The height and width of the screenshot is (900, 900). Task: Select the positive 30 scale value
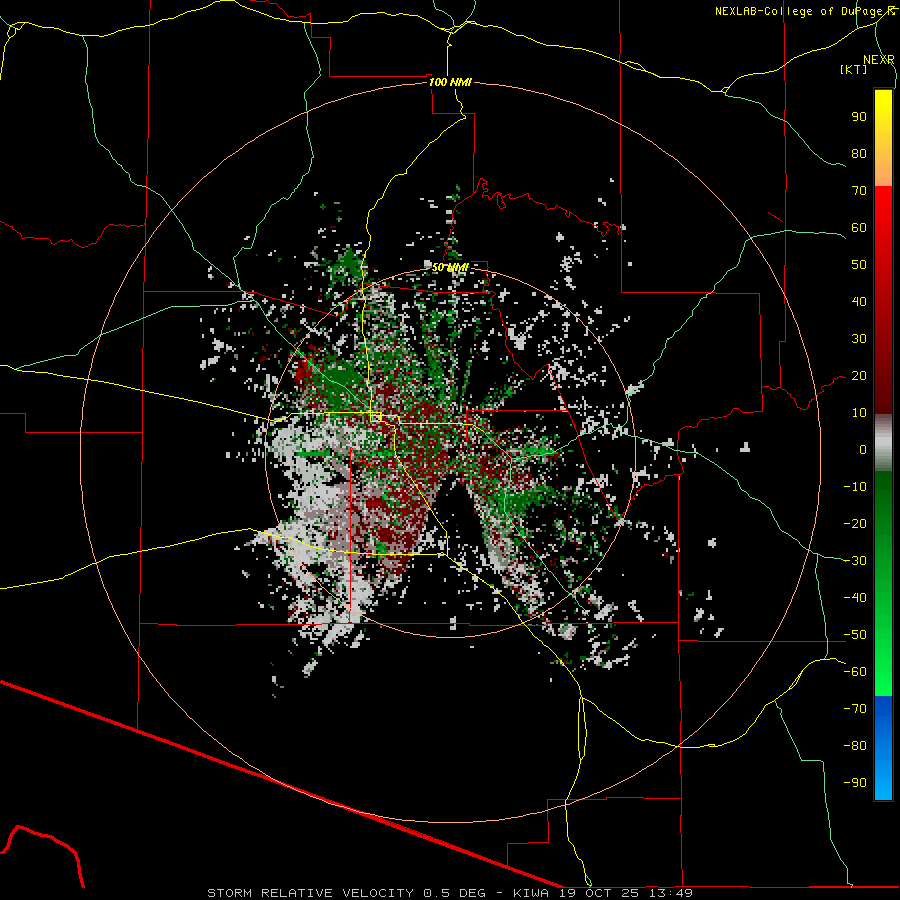859,339
